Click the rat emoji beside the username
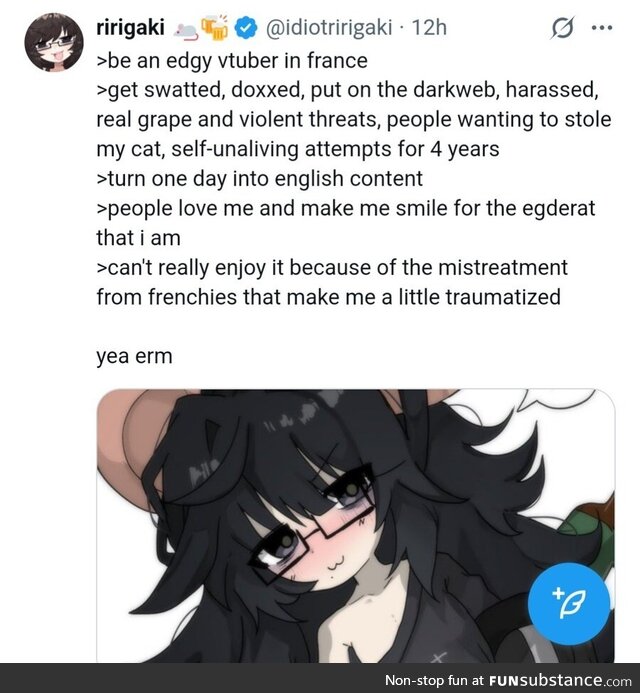The width and height of the screenshot is (640, 693). (x=186, y=31)
